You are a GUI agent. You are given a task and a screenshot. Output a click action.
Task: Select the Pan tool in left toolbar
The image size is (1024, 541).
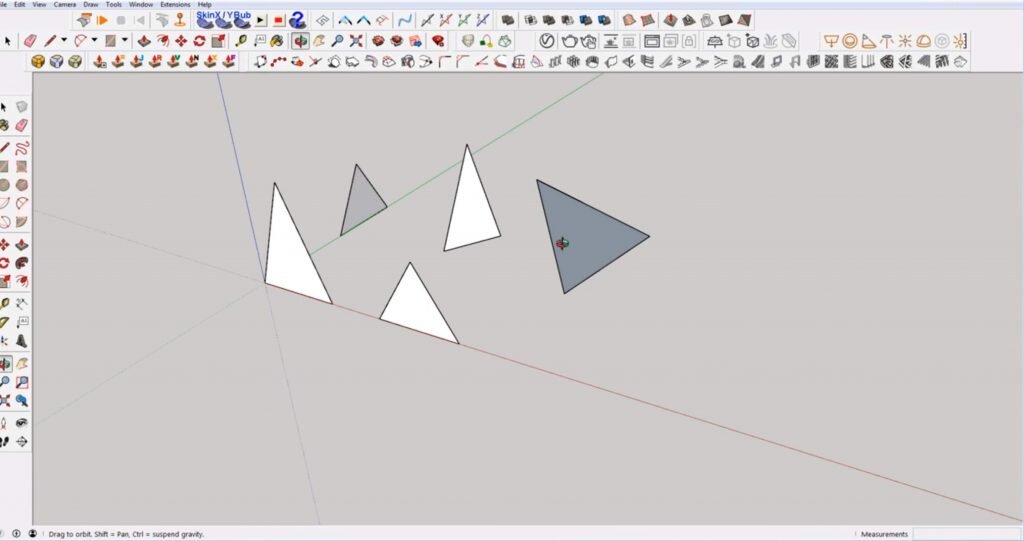pyautogui.click(x=22, y=363)
